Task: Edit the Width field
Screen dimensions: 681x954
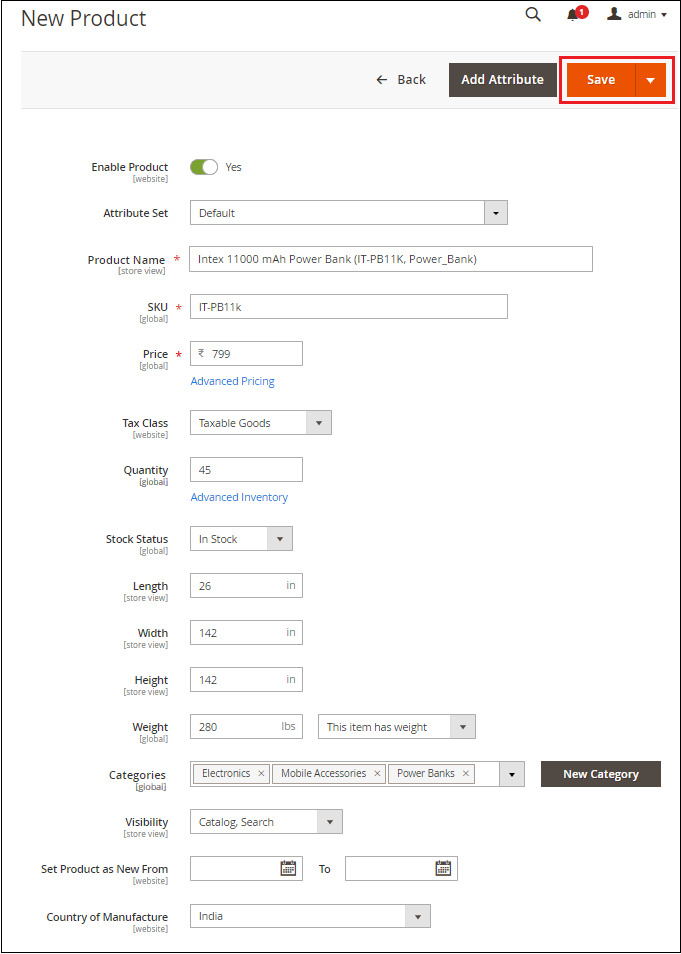Action: (246, 633)
